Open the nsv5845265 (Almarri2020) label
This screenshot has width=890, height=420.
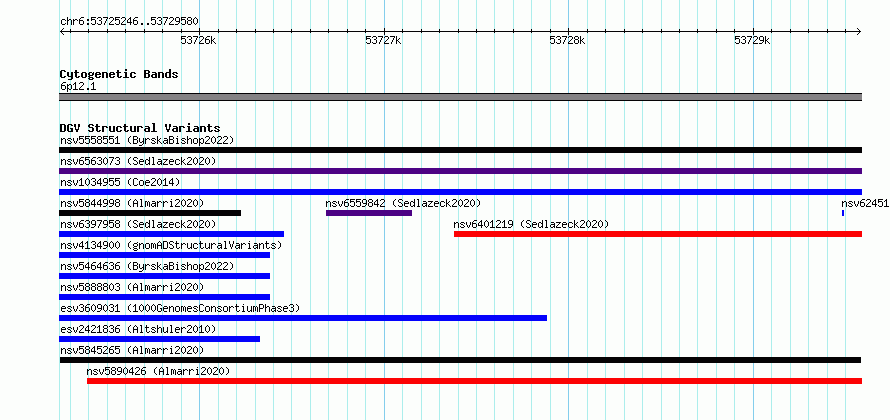point(132,350)
